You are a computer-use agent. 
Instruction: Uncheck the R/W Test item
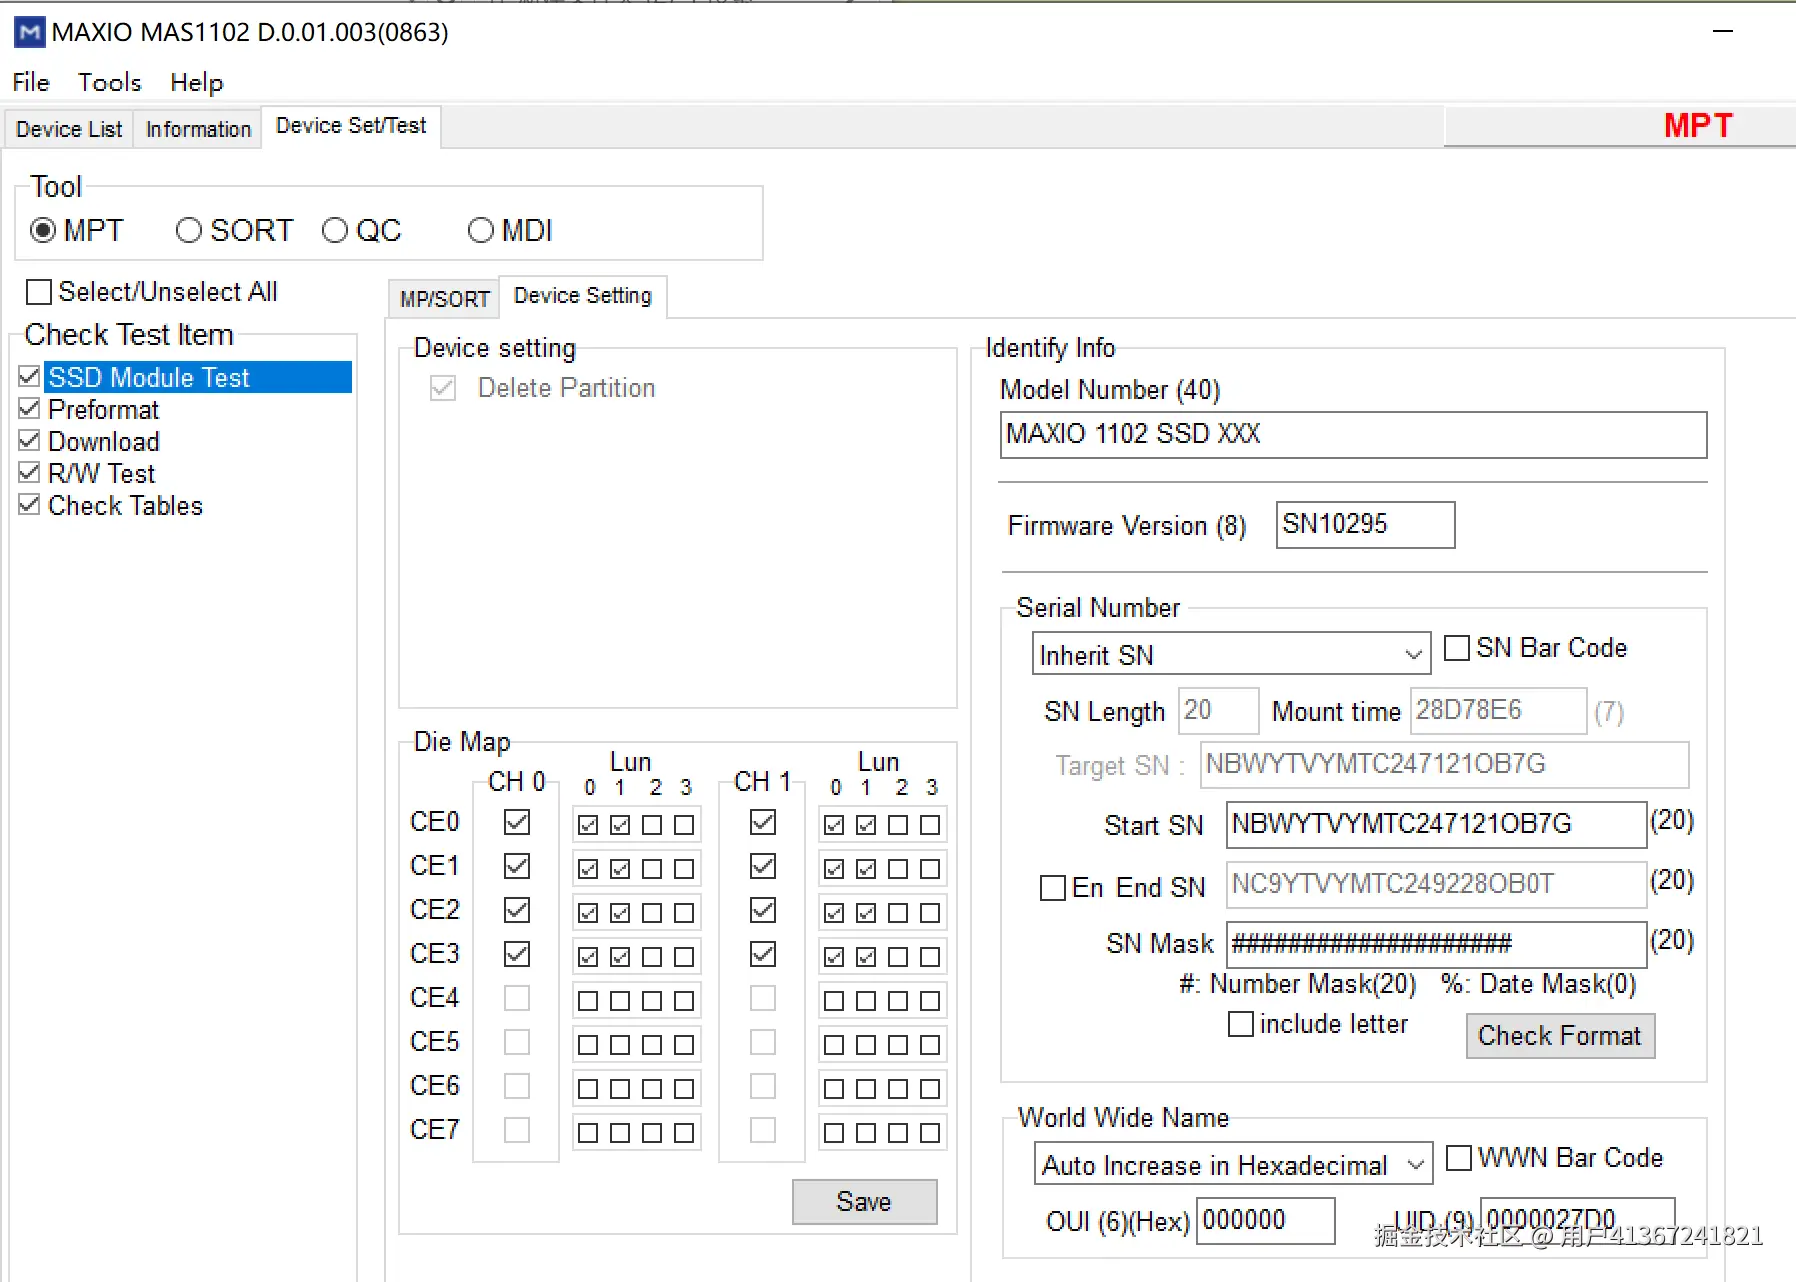click(x=30, y=473)
